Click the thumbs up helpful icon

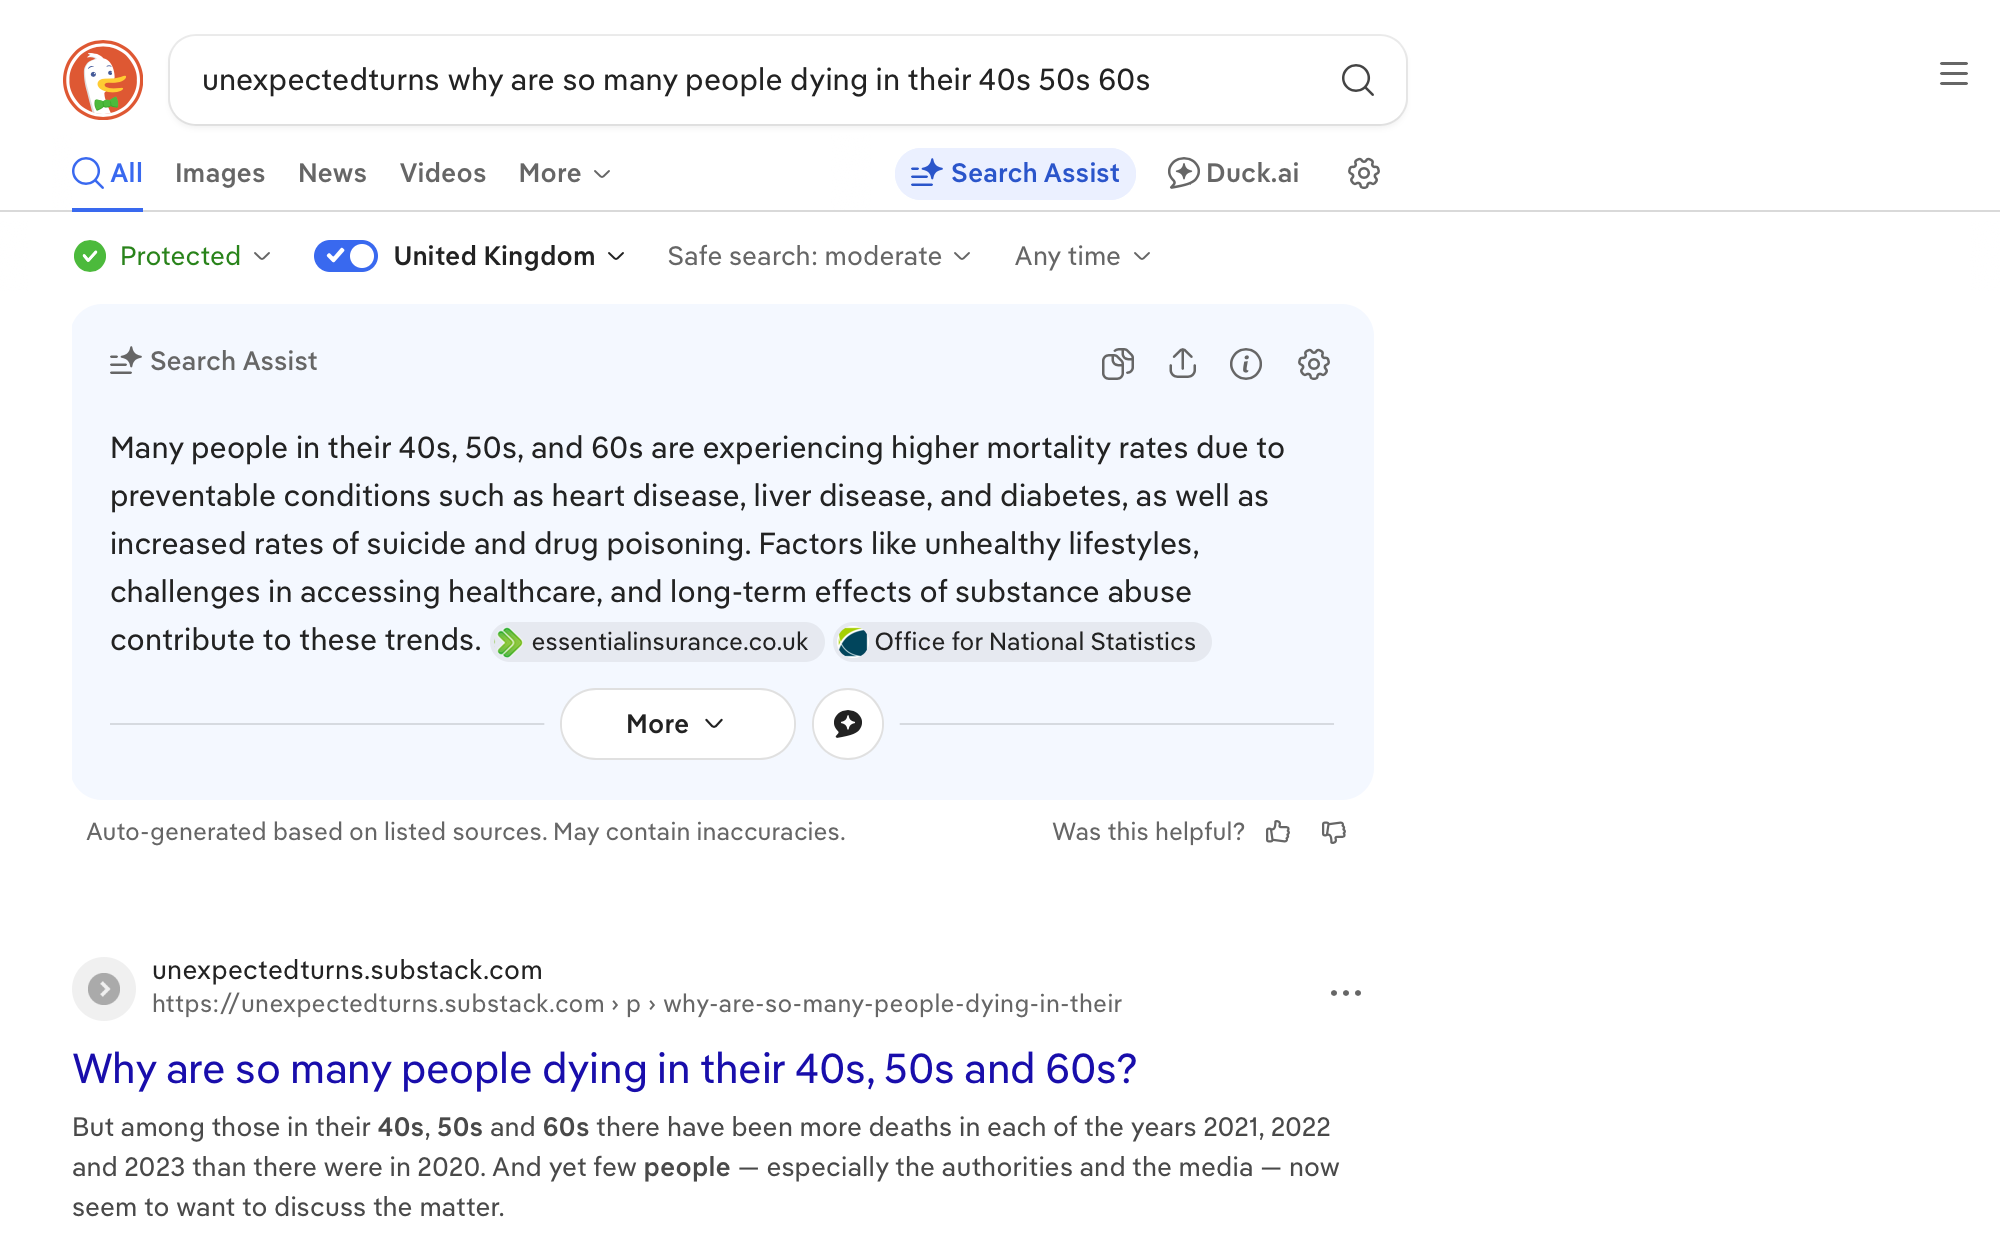coord(1278,832)
